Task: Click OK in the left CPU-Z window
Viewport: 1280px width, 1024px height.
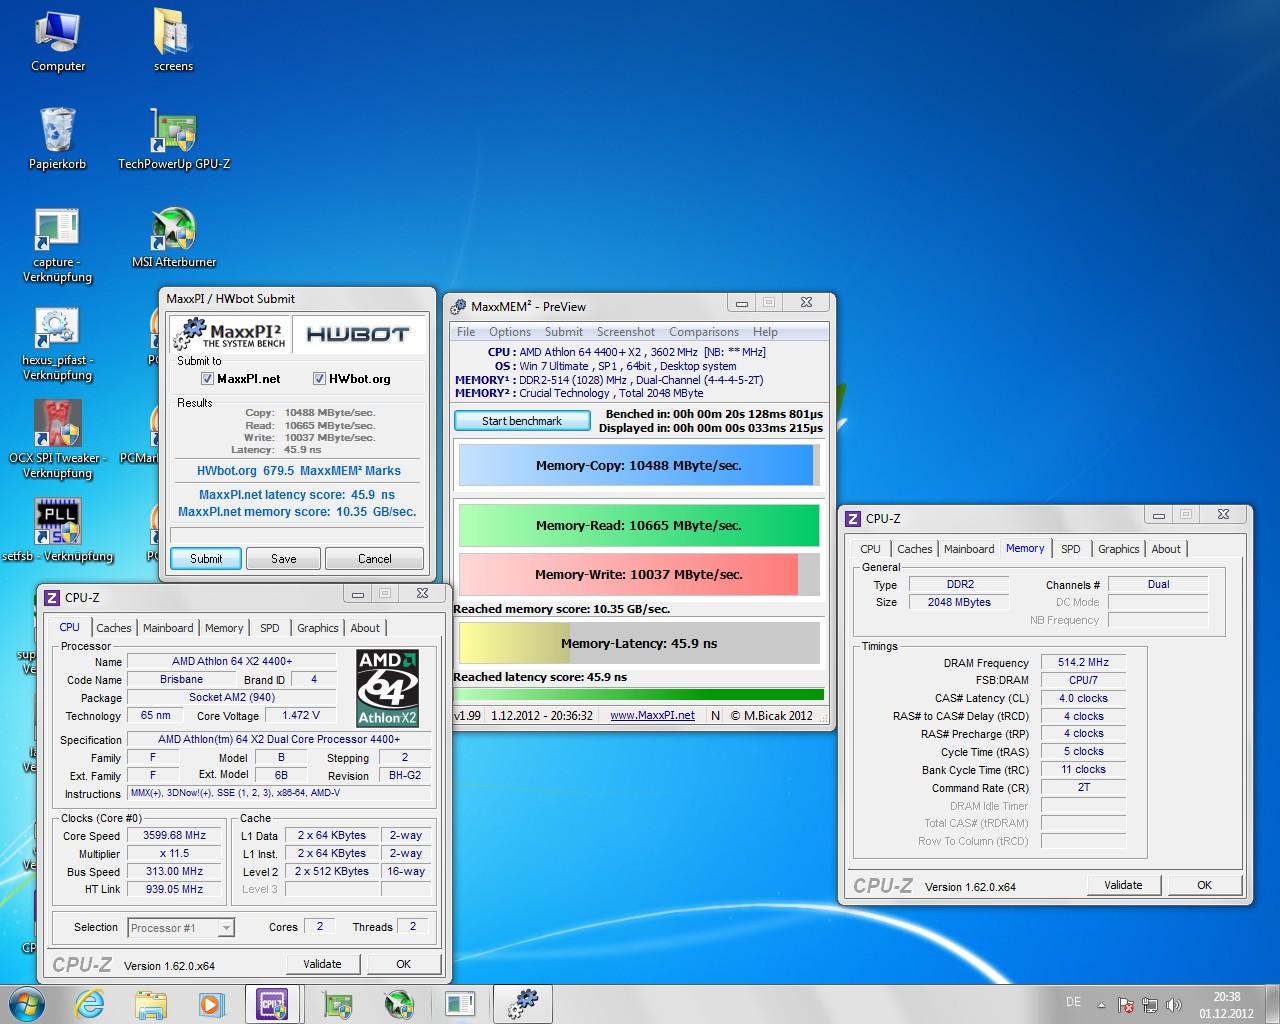Action: click(403, 964)
